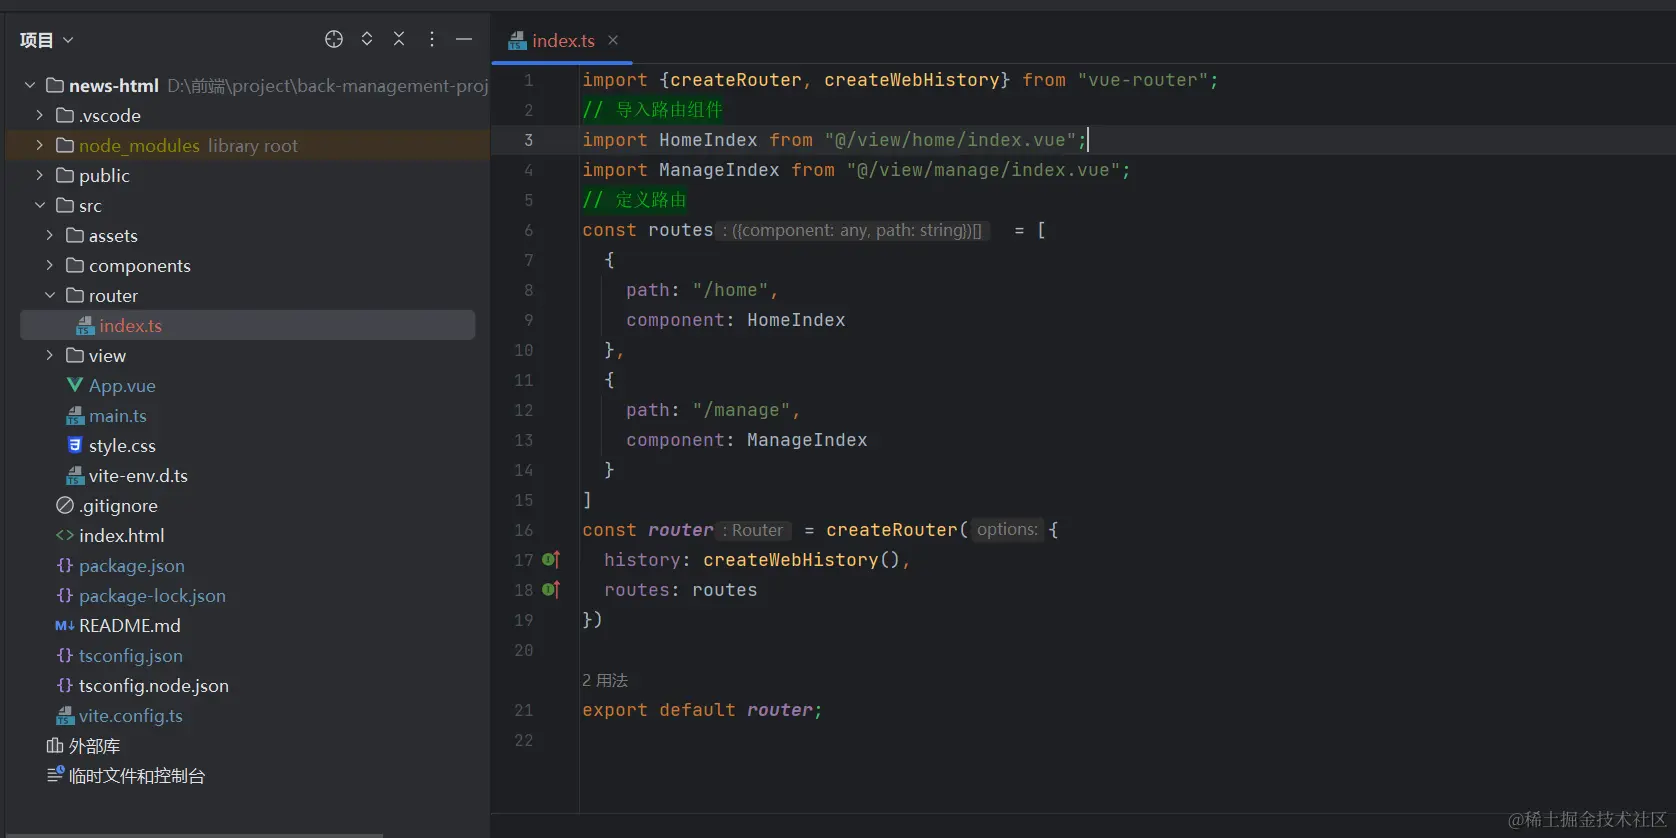The height and width of the screenshot is (838, 1676).
Task: Open the 项目 view dropdown
Action: [46, 40]
